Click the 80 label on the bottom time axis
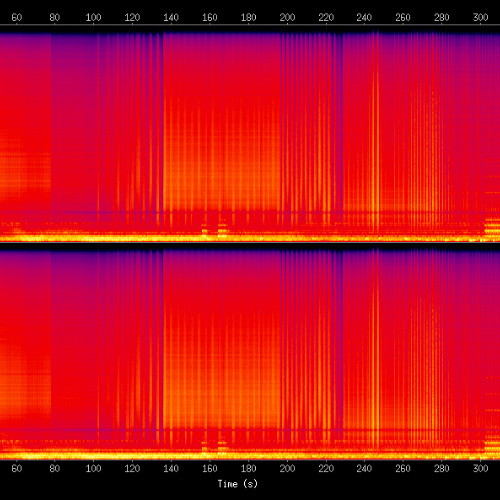This screenshot has height=500, width=500. click(55, 468)
